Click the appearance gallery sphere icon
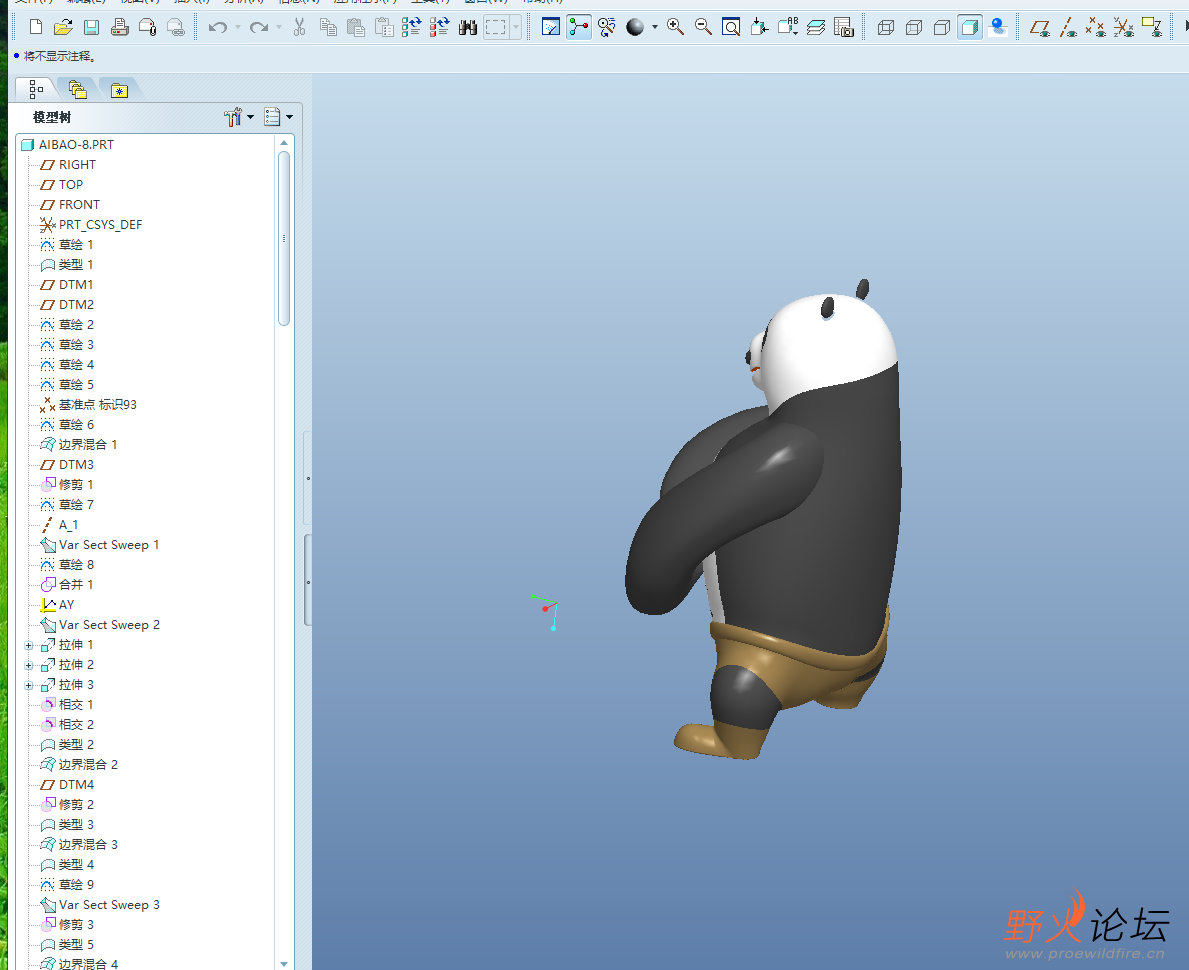The width and height of the screenshot is (1189, 970). pyautogui.click(x=635, y=27)
